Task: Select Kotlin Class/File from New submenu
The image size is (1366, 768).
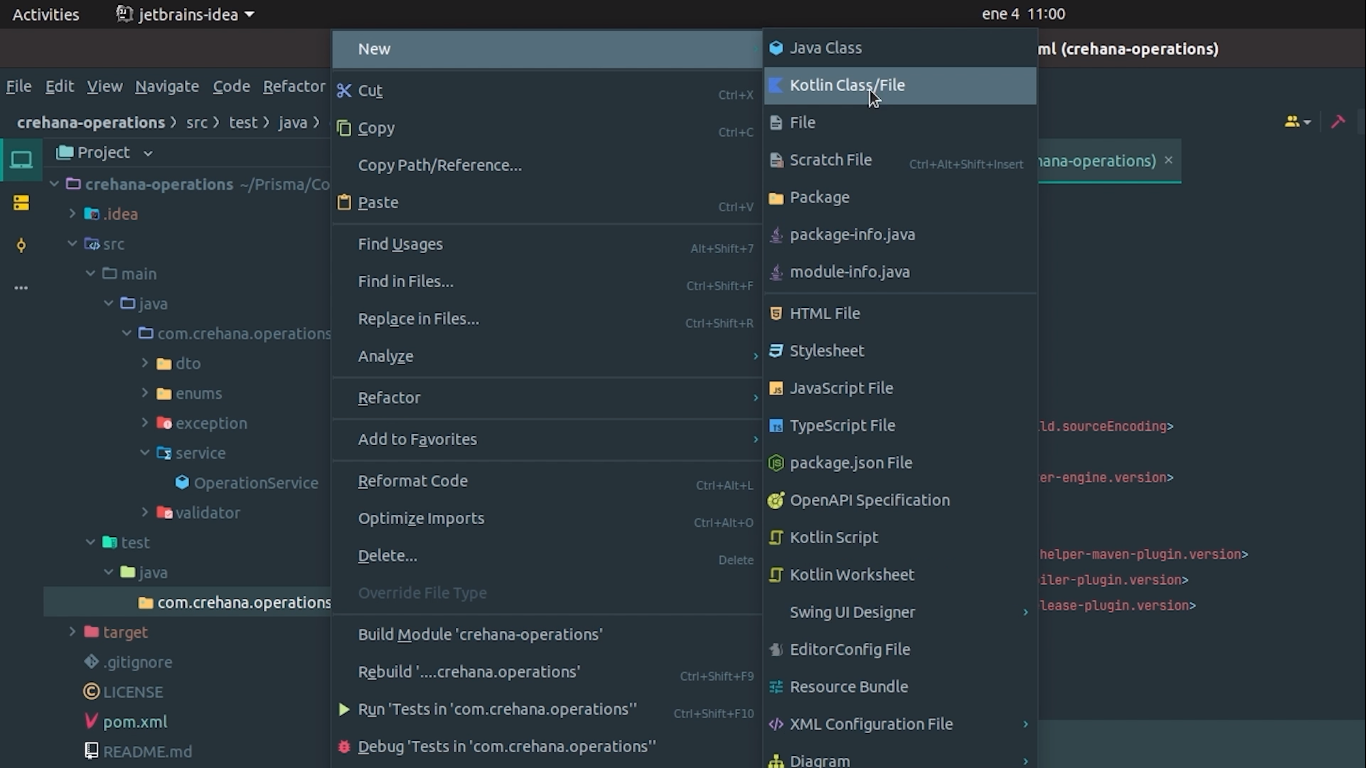Action: click(847, 85)
